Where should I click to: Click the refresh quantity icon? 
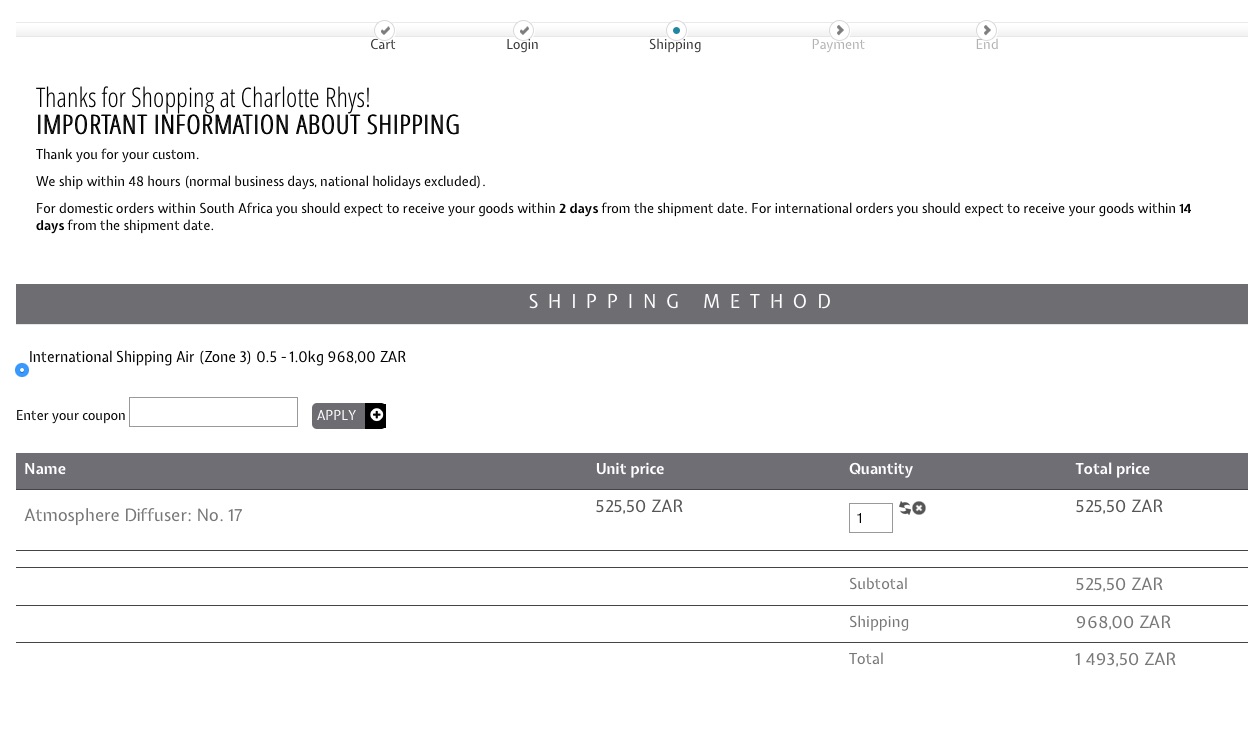905,508
